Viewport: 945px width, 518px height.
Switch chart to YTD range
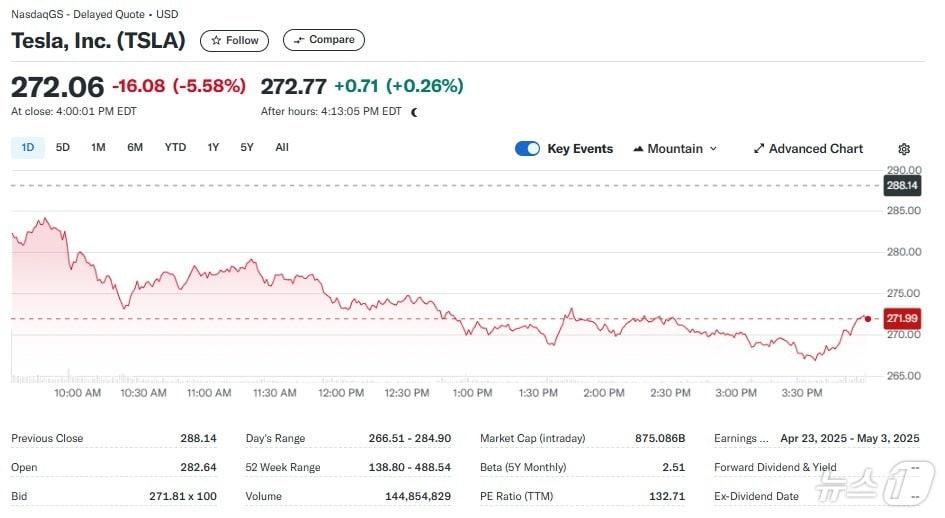point(175,148)
